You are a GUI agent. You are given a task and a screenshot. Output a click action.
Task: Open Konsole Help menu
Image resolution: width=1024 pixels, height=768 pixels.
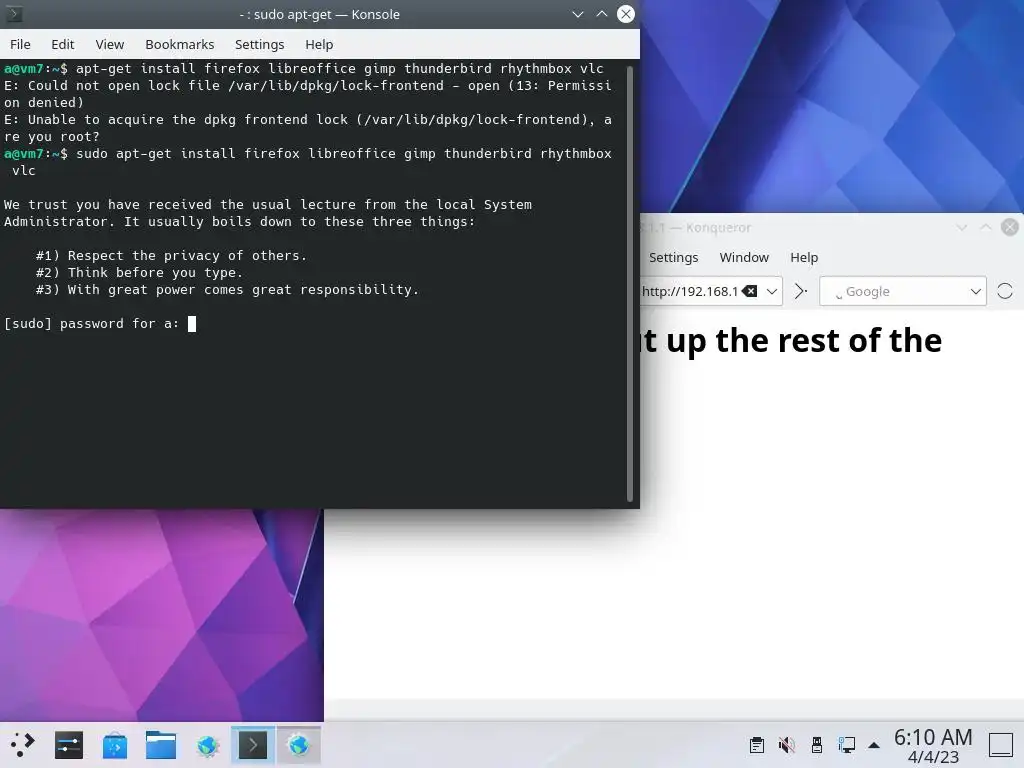tap(319, 44)
